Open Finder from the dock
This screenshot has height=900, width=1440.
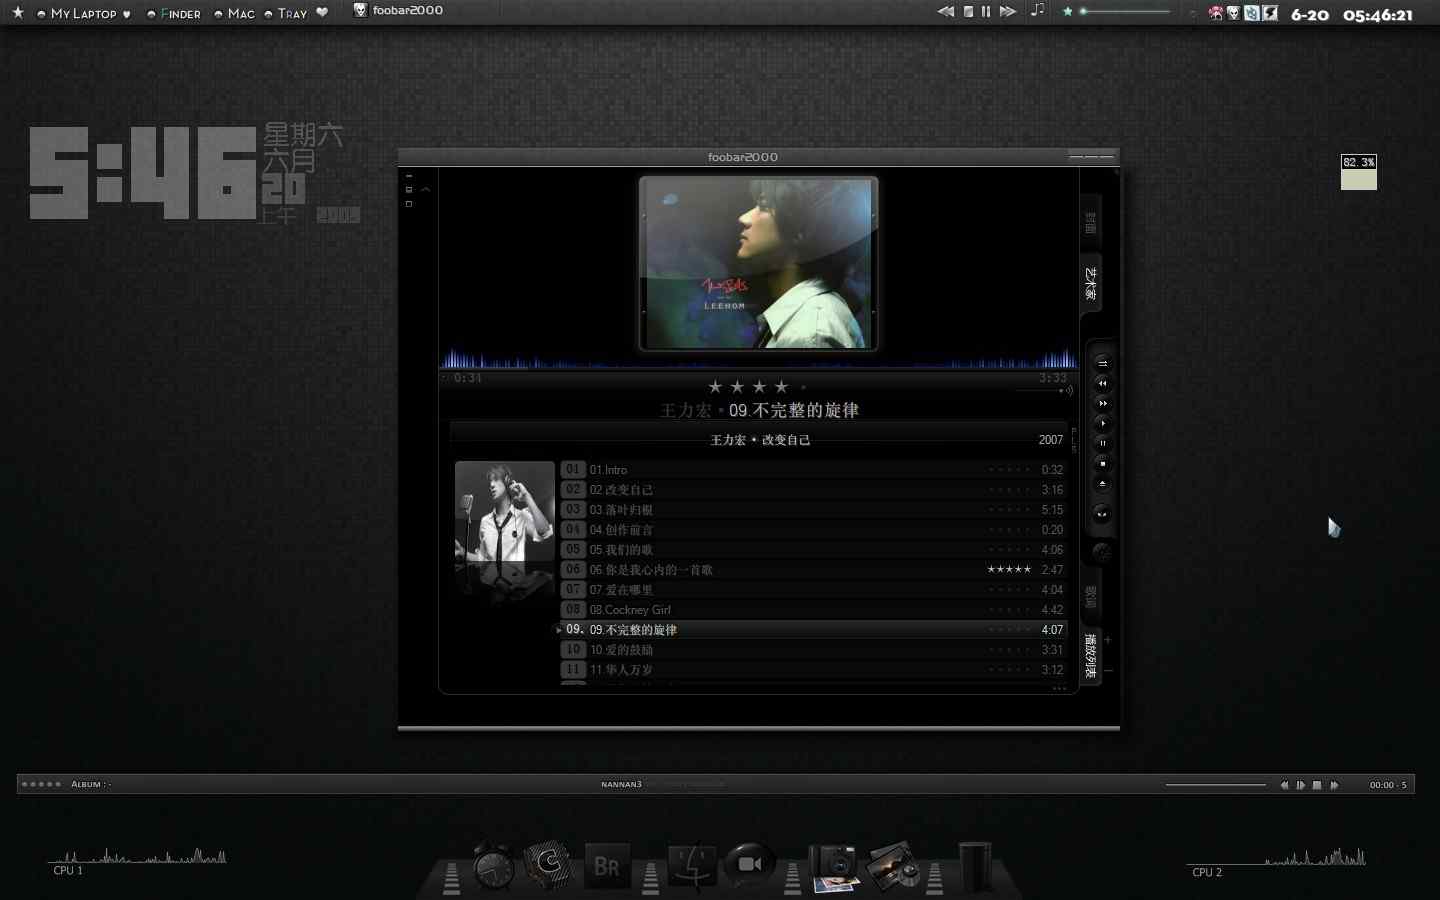tap(691, 866)
